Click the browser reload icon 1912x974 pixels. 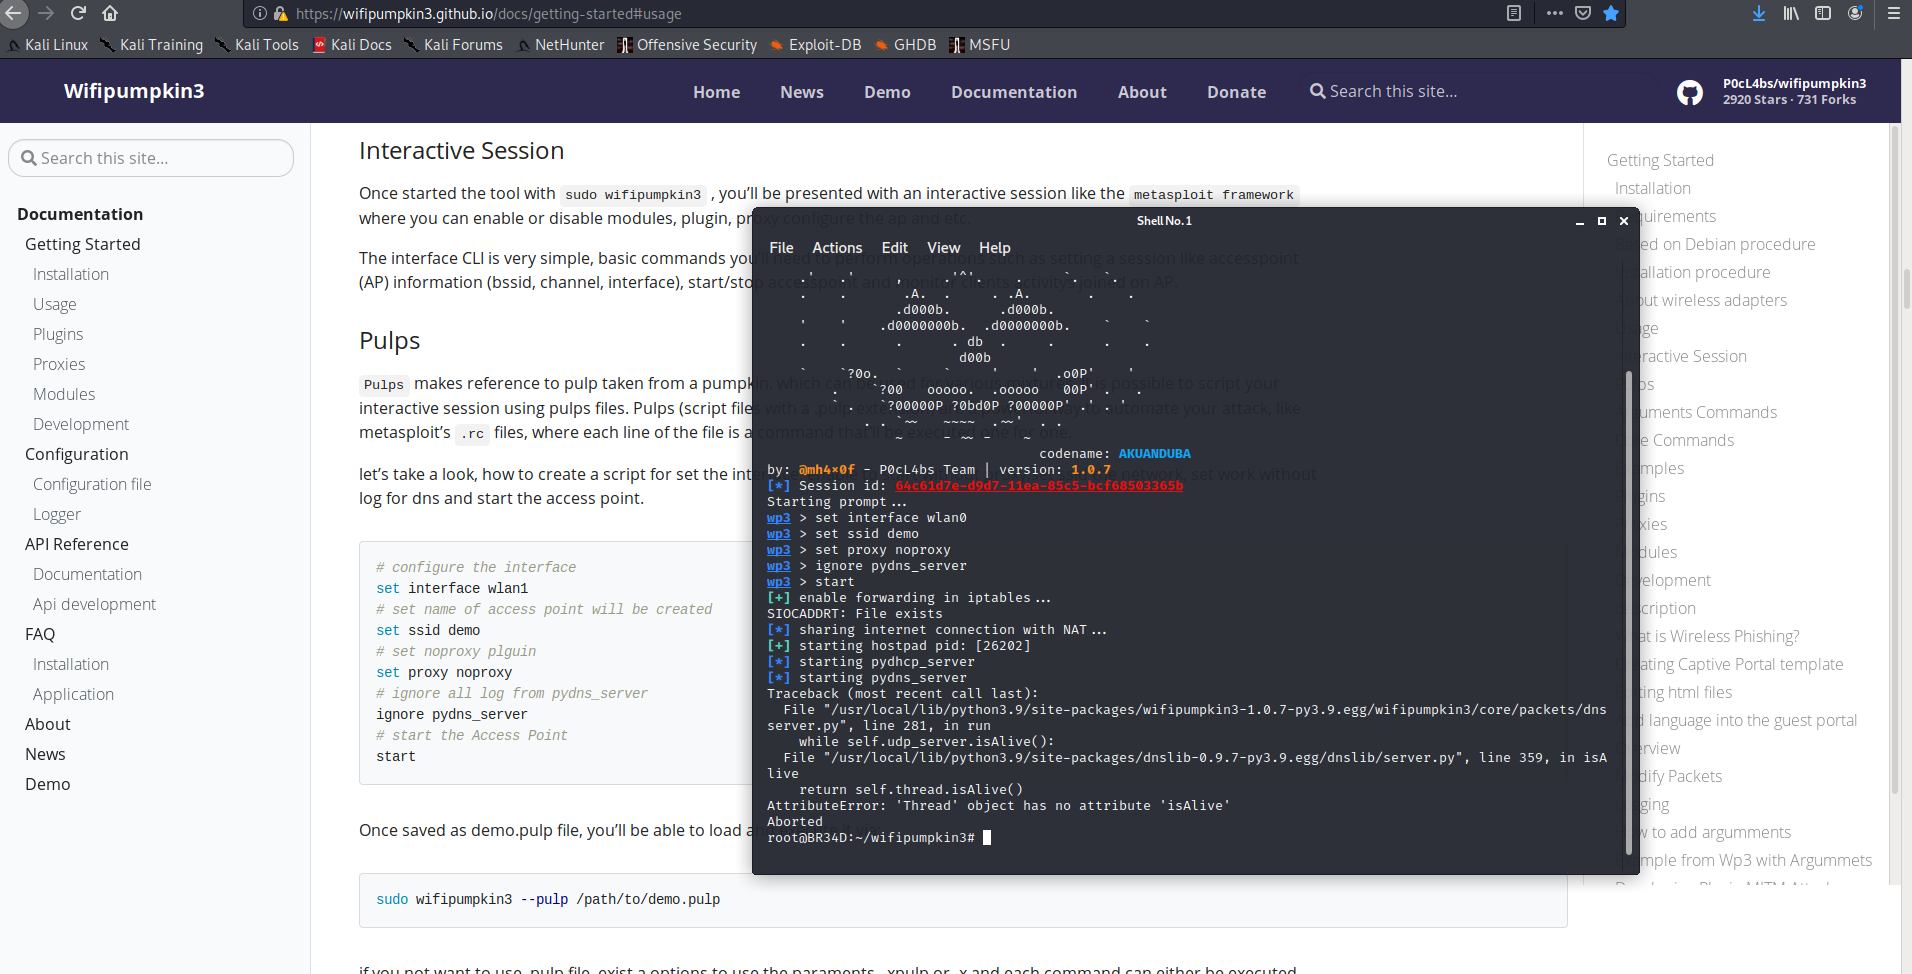(78, 13)
